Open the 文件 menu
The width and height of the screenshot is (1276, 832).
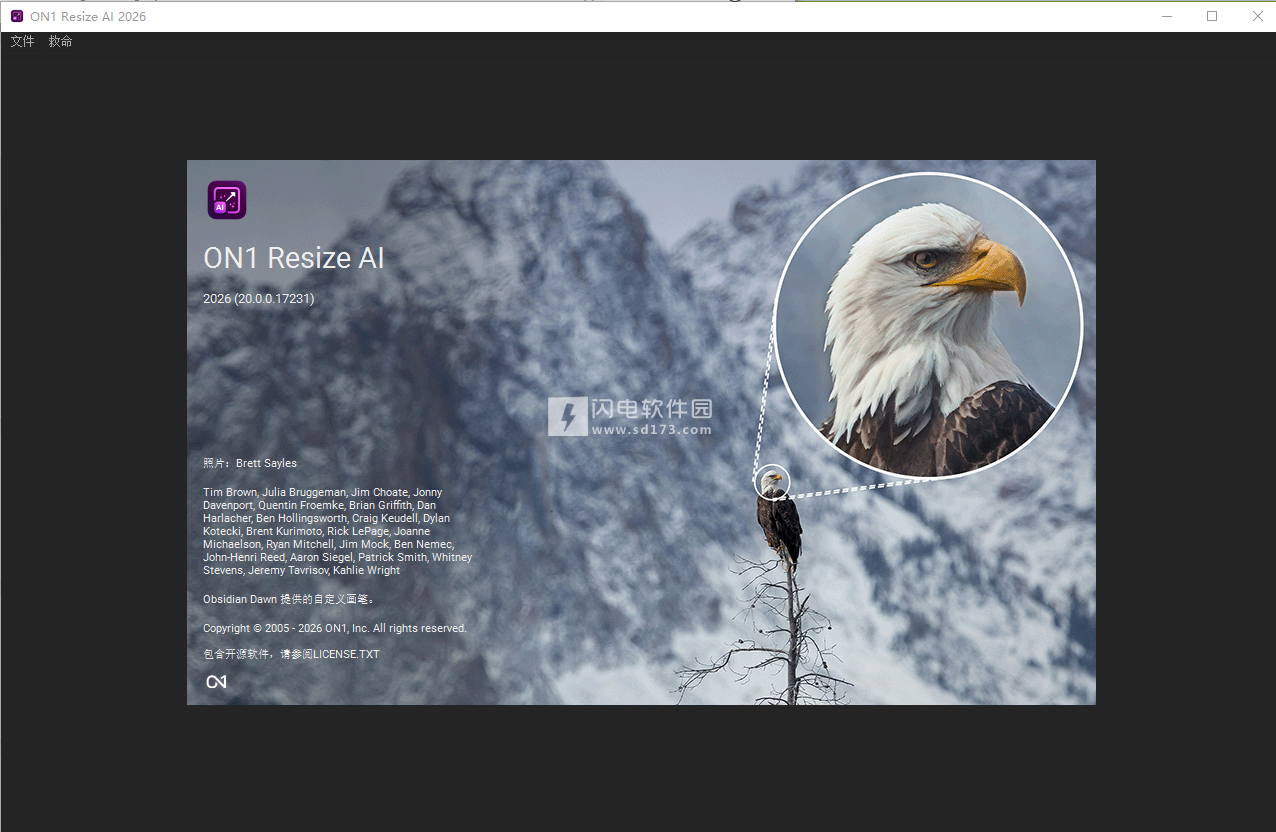pos(22,41)
